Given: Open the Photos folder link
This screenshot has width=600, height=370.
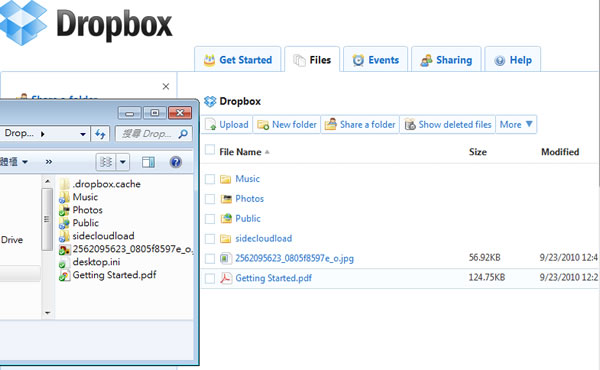Looking at the screenshot, I should [x=249, y=199].
